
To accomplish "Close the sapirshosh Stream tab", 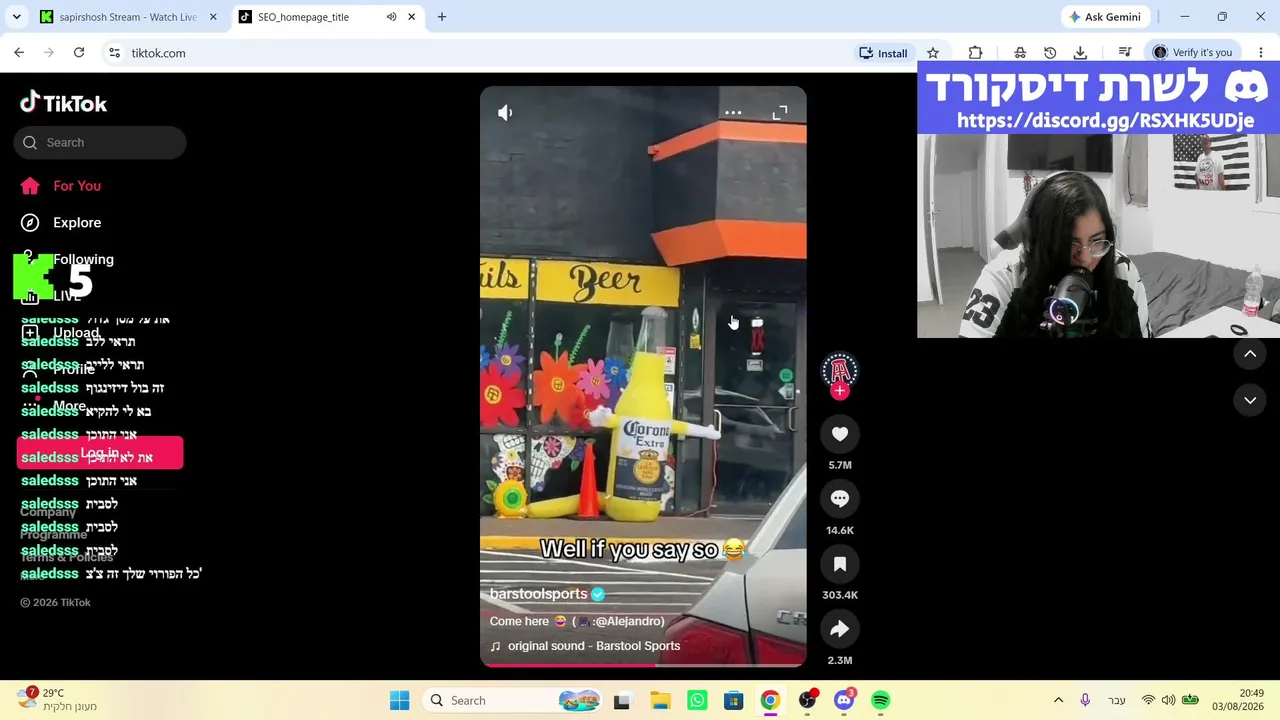I will coord(213,17).
